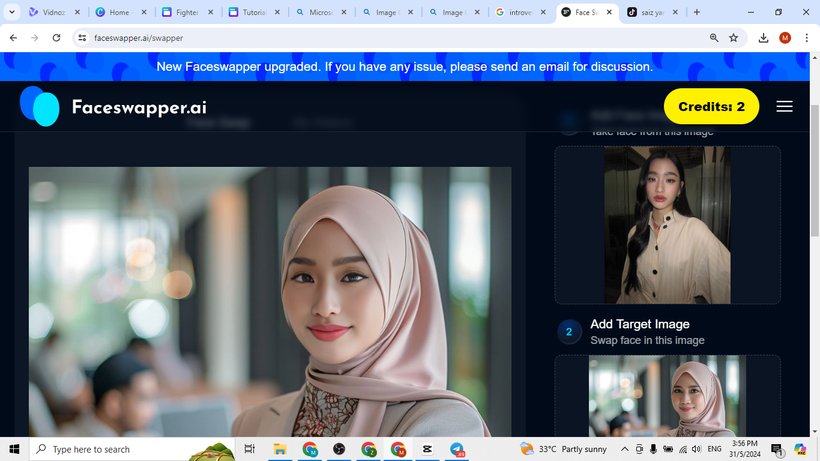Open the Chrome profile avatar M
The height and width of the screenshot is (461, 820).
pyautogui.click(x=785, y=38)
